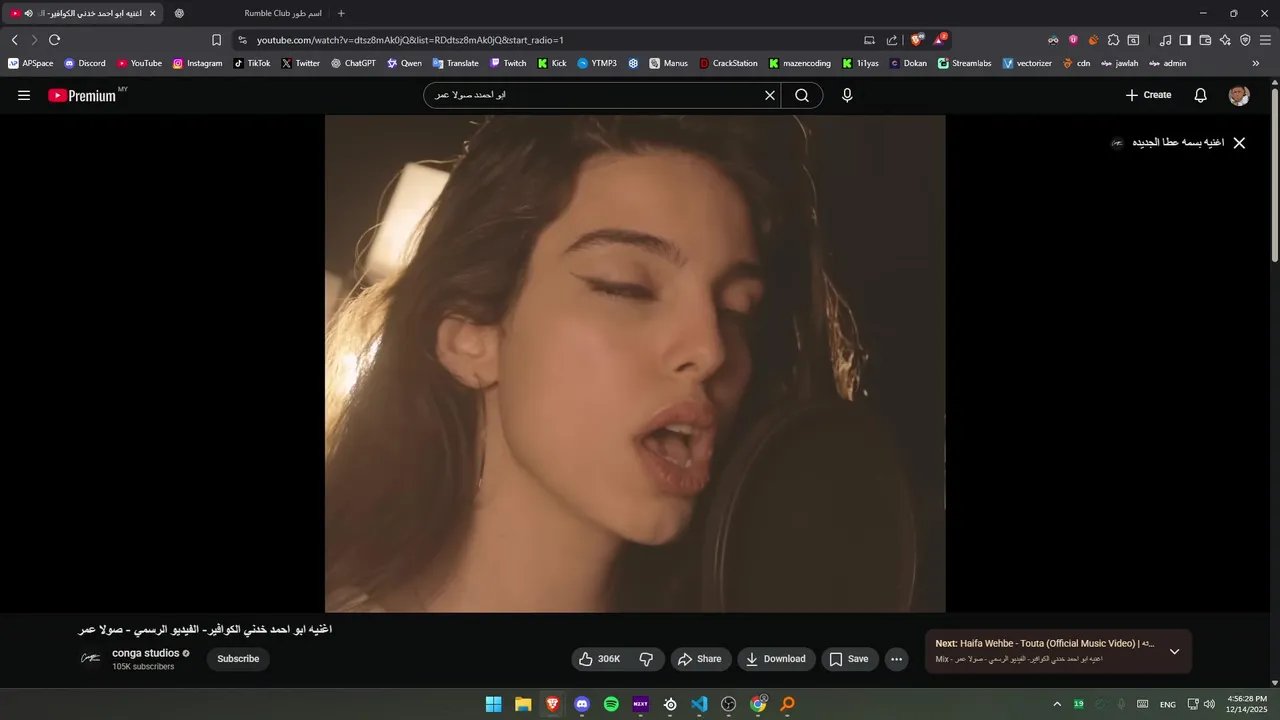Select the active YouTube video tab
The image size is (1280, 720).
(x=84, y=13)
